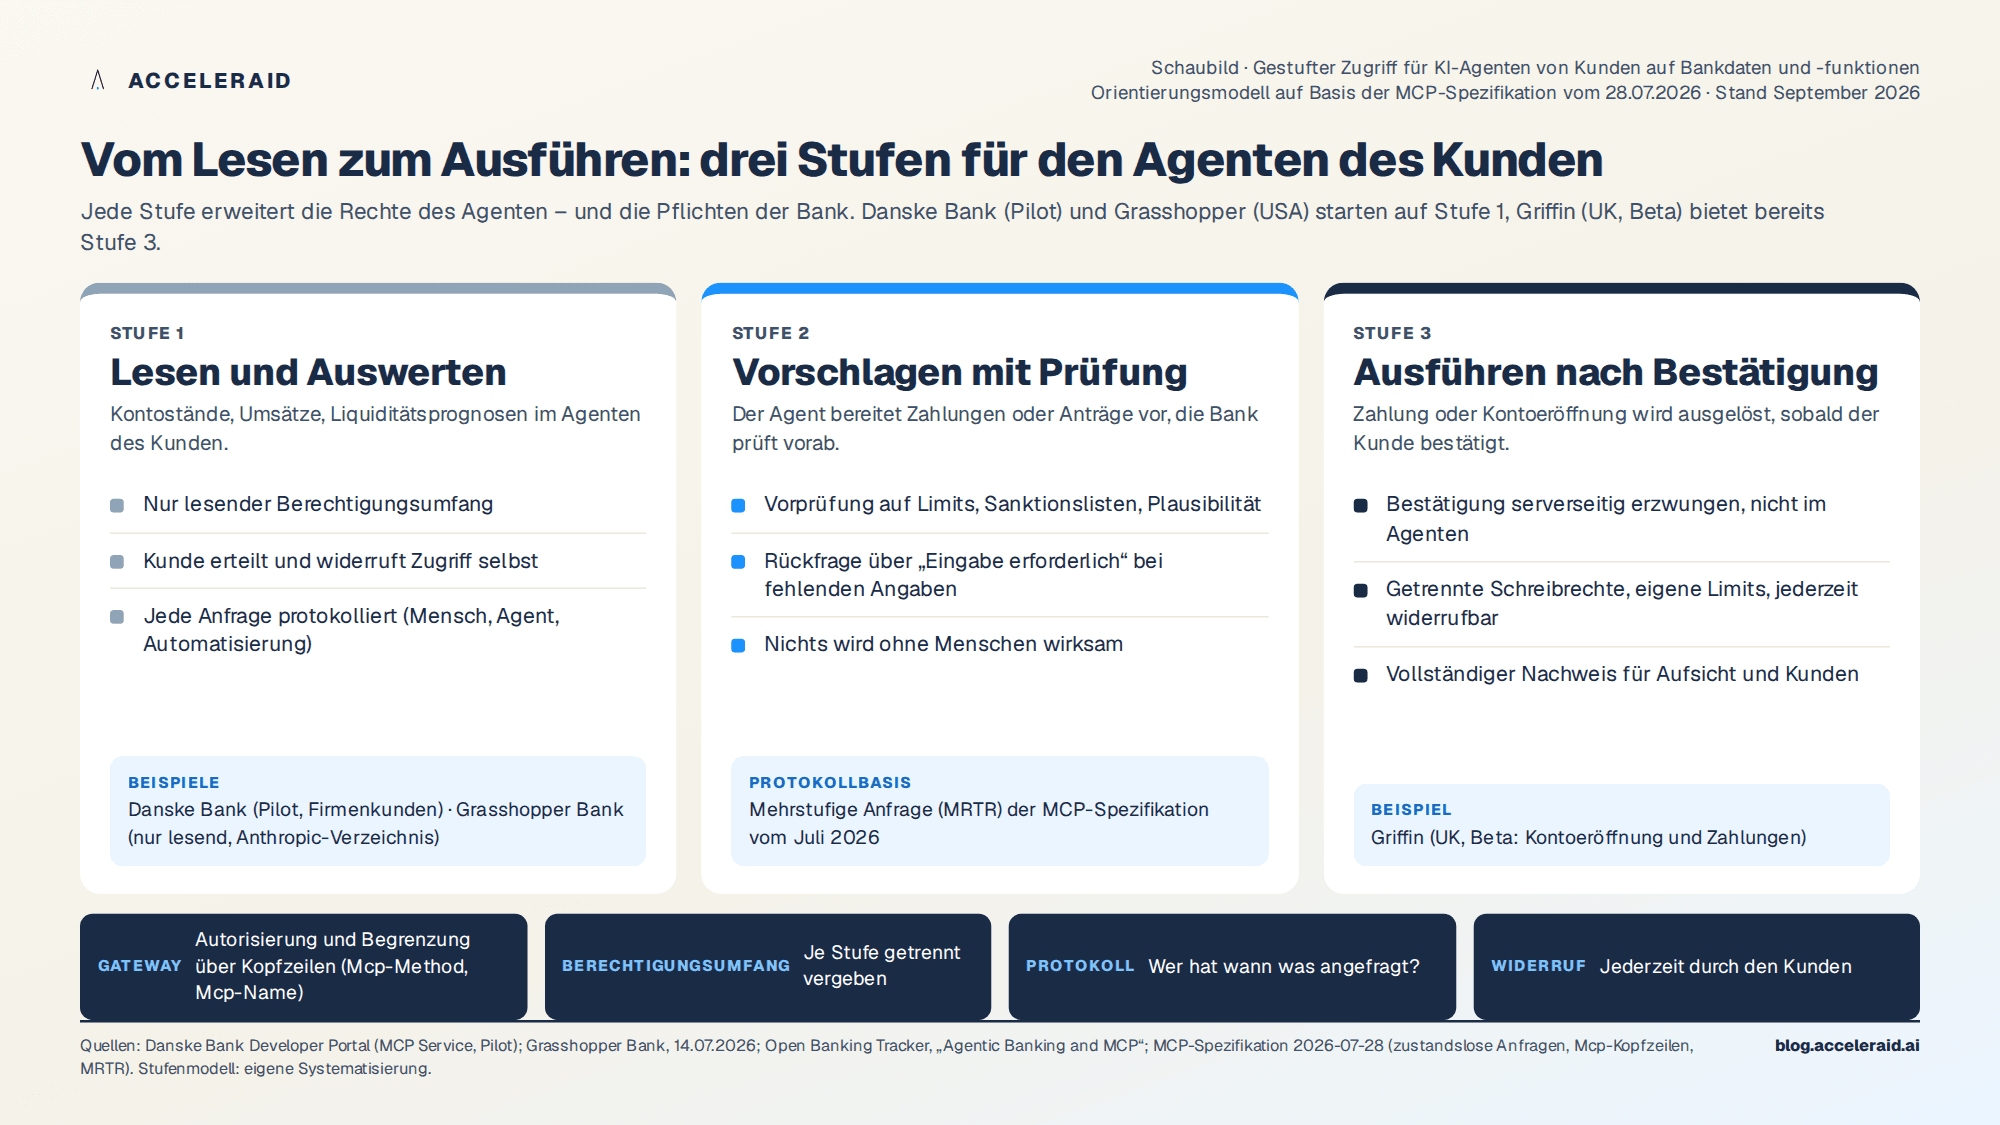Select the 'STUFE 1' label
The width and height of the screenshot is (2000, 1125).
pyautogui.click(x=147, y=333)
